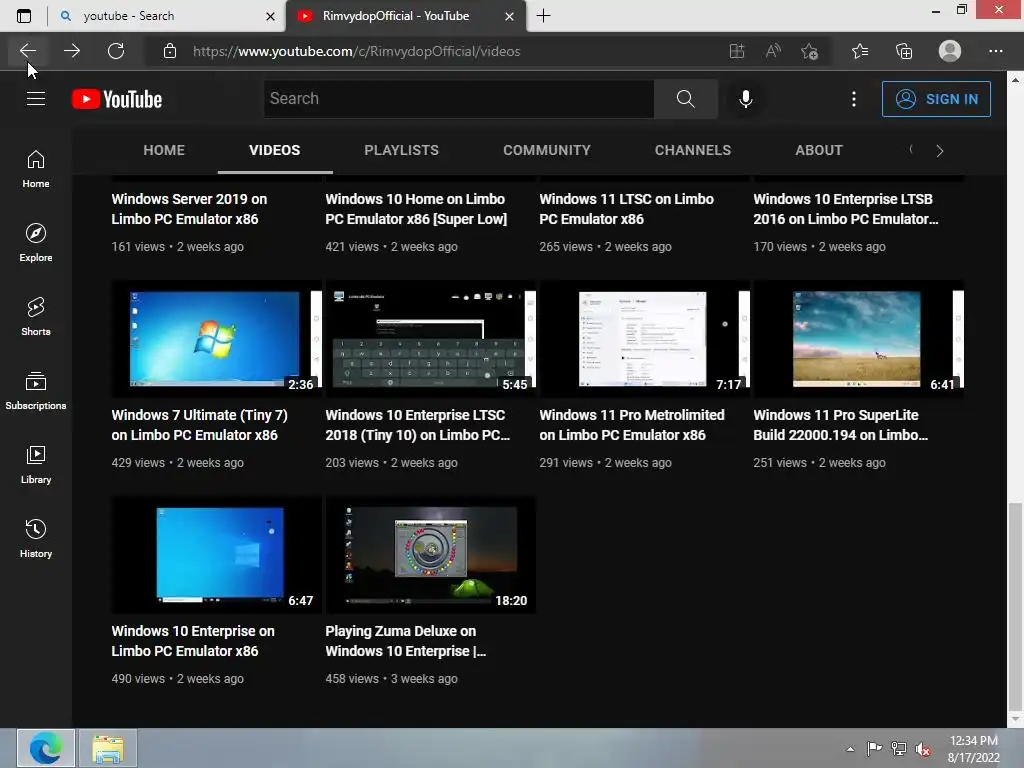Open Windows 7 Ultimate Tiny 7 title
1024x768 pixels.
199,425
